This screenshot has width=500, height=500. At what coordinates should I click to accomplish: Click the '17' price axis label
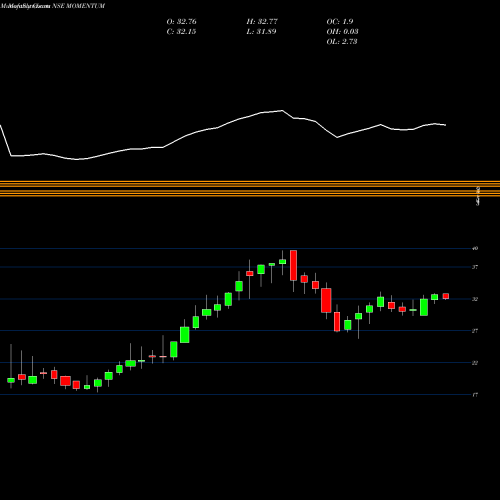point(475,395)
